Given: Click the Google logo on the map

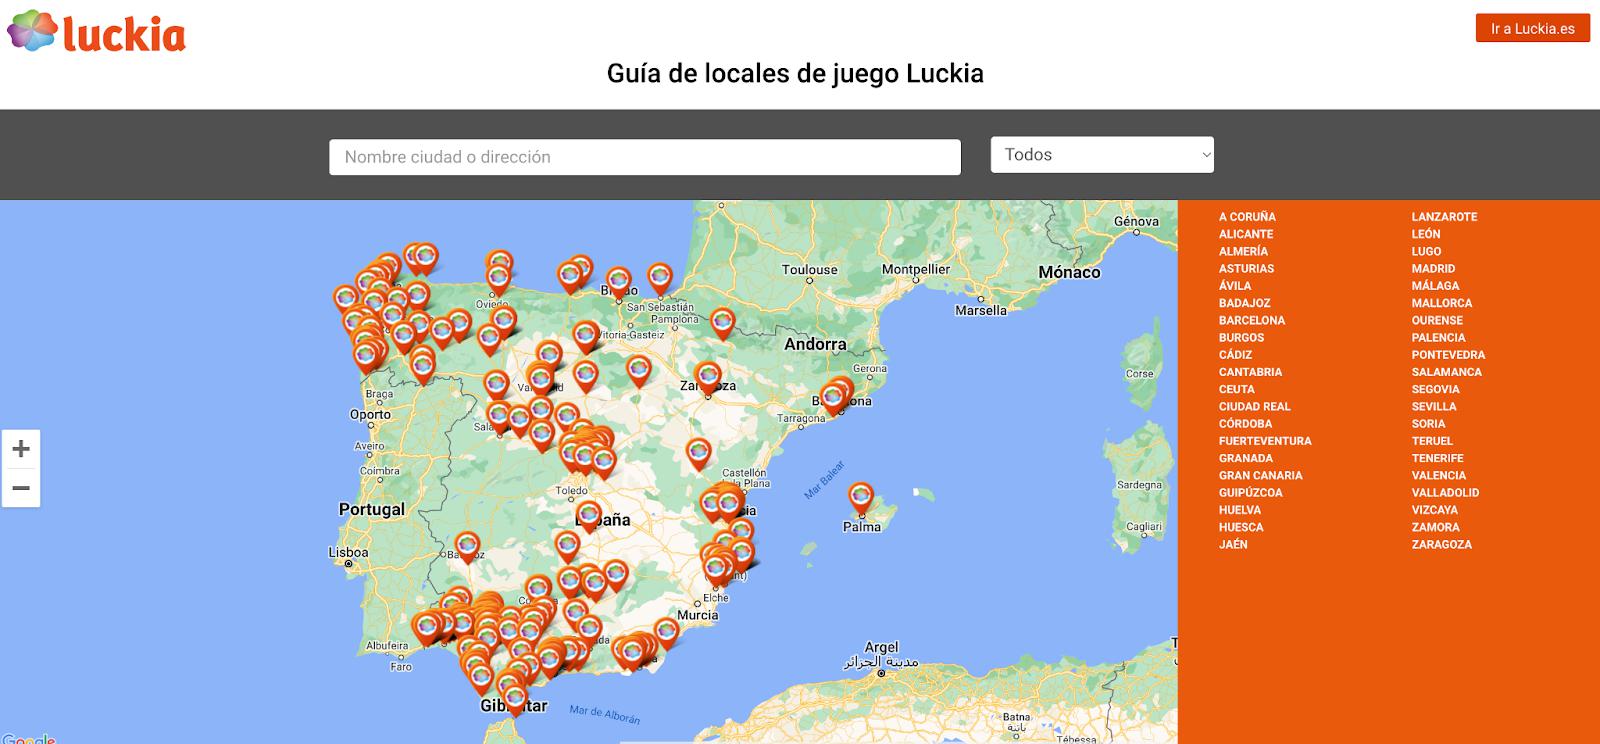Looking at the screenshot, I should click(28, 738).
